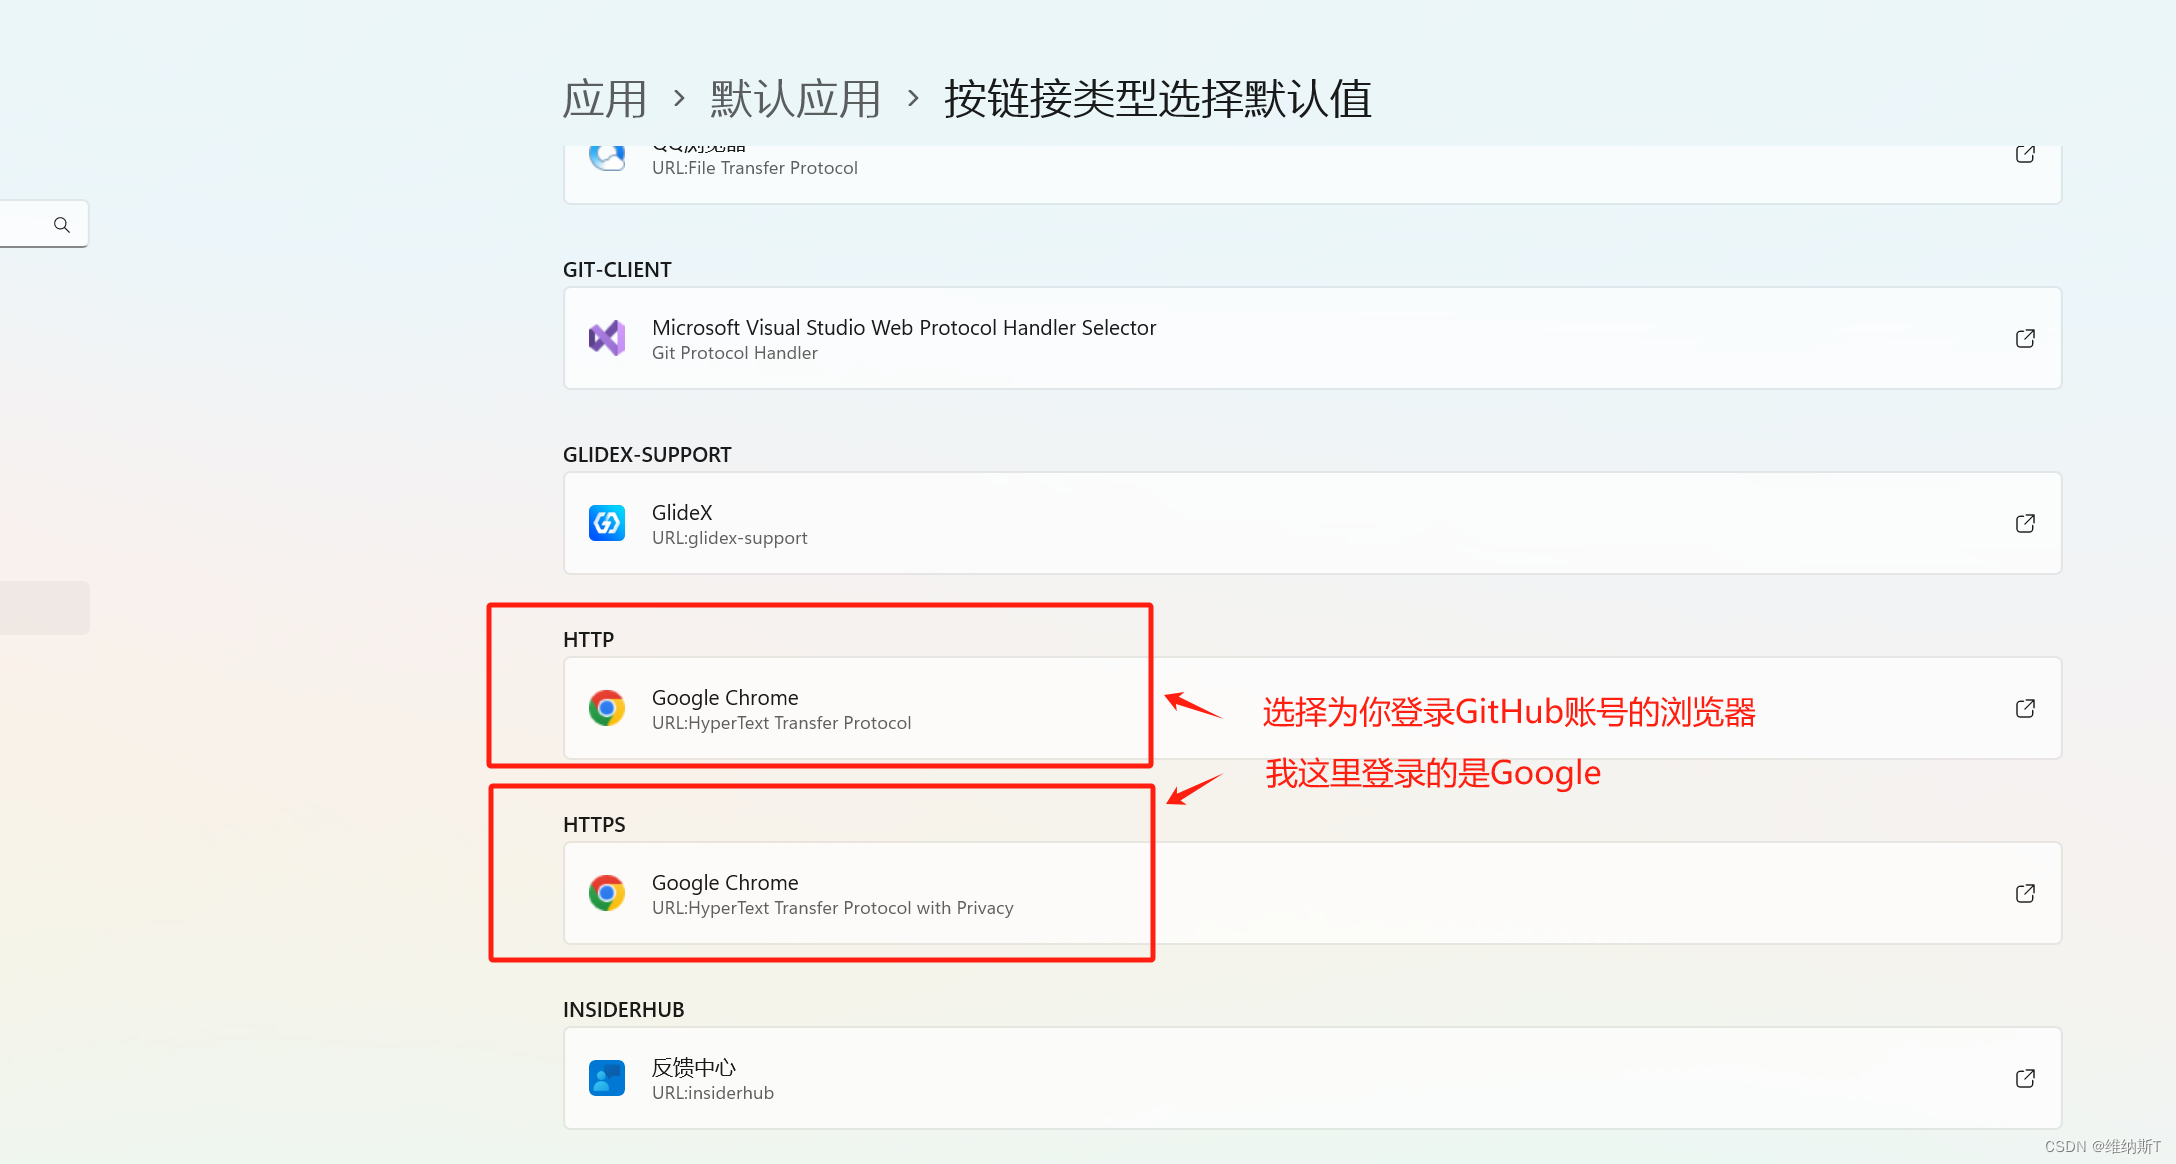Open external-link icon on HTTP row

[x=2025, y=708]
